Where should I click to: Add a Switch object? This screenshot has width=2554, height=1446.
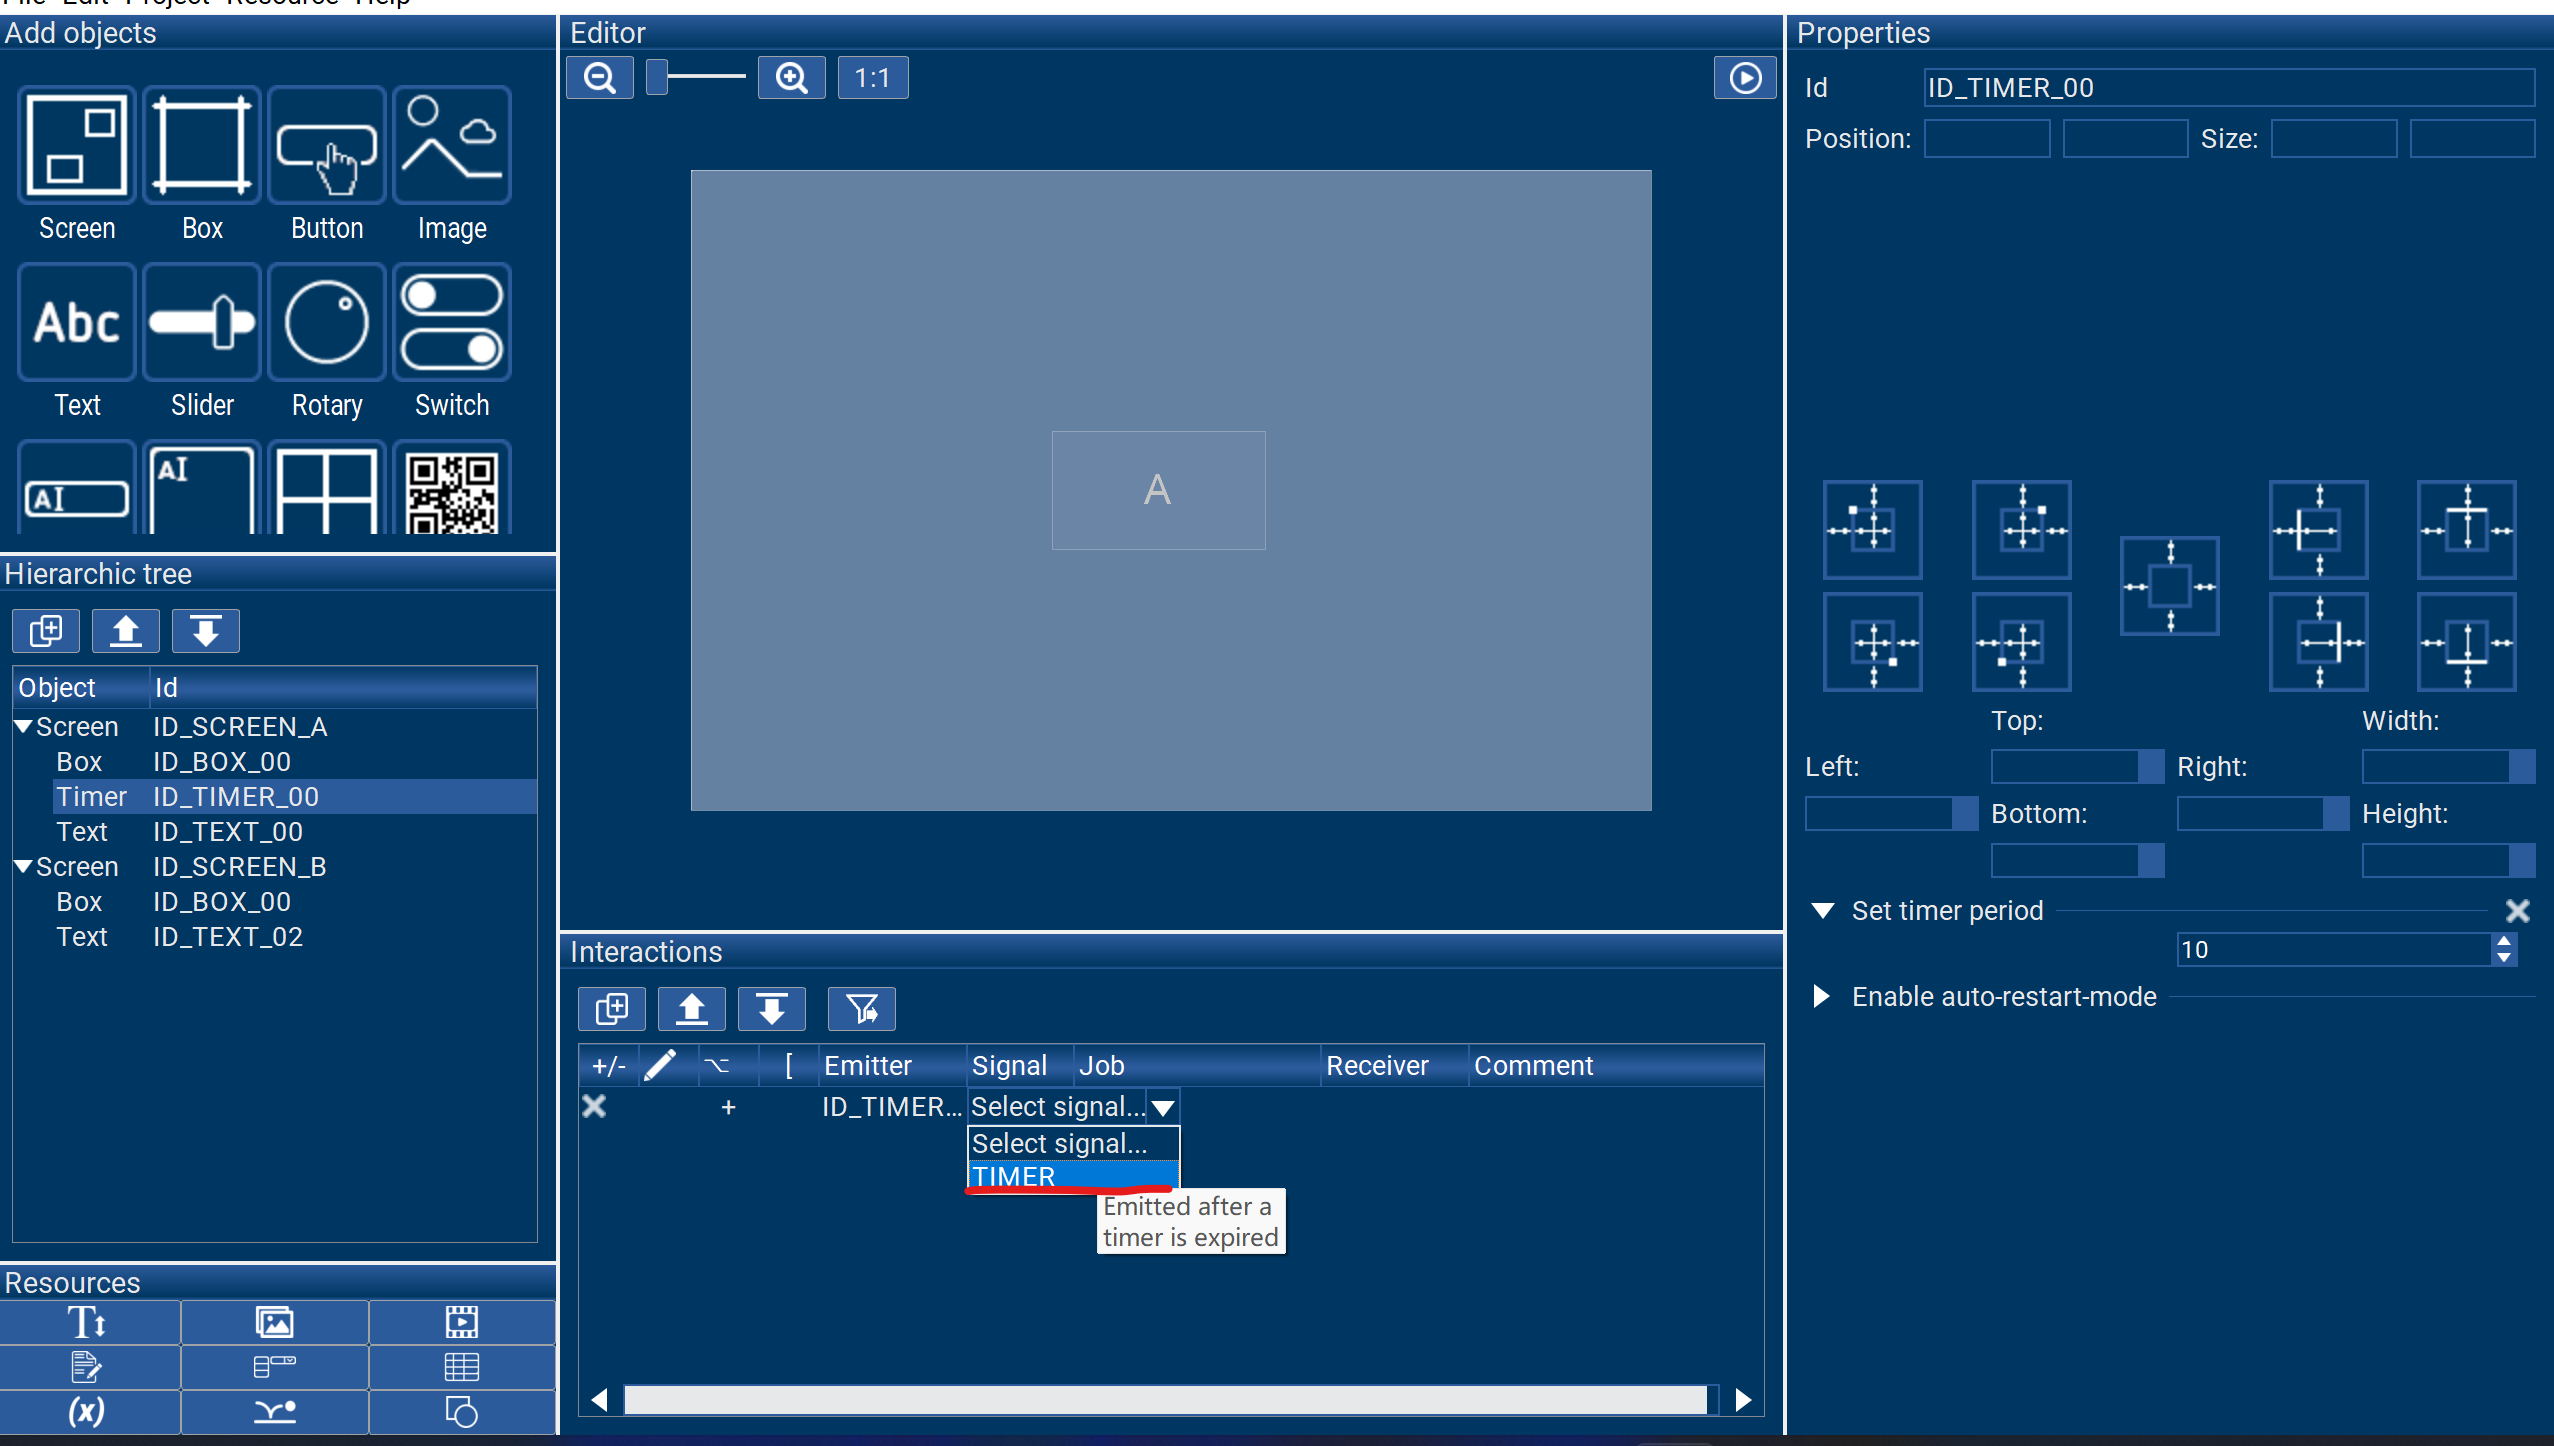tap(452, 323)
